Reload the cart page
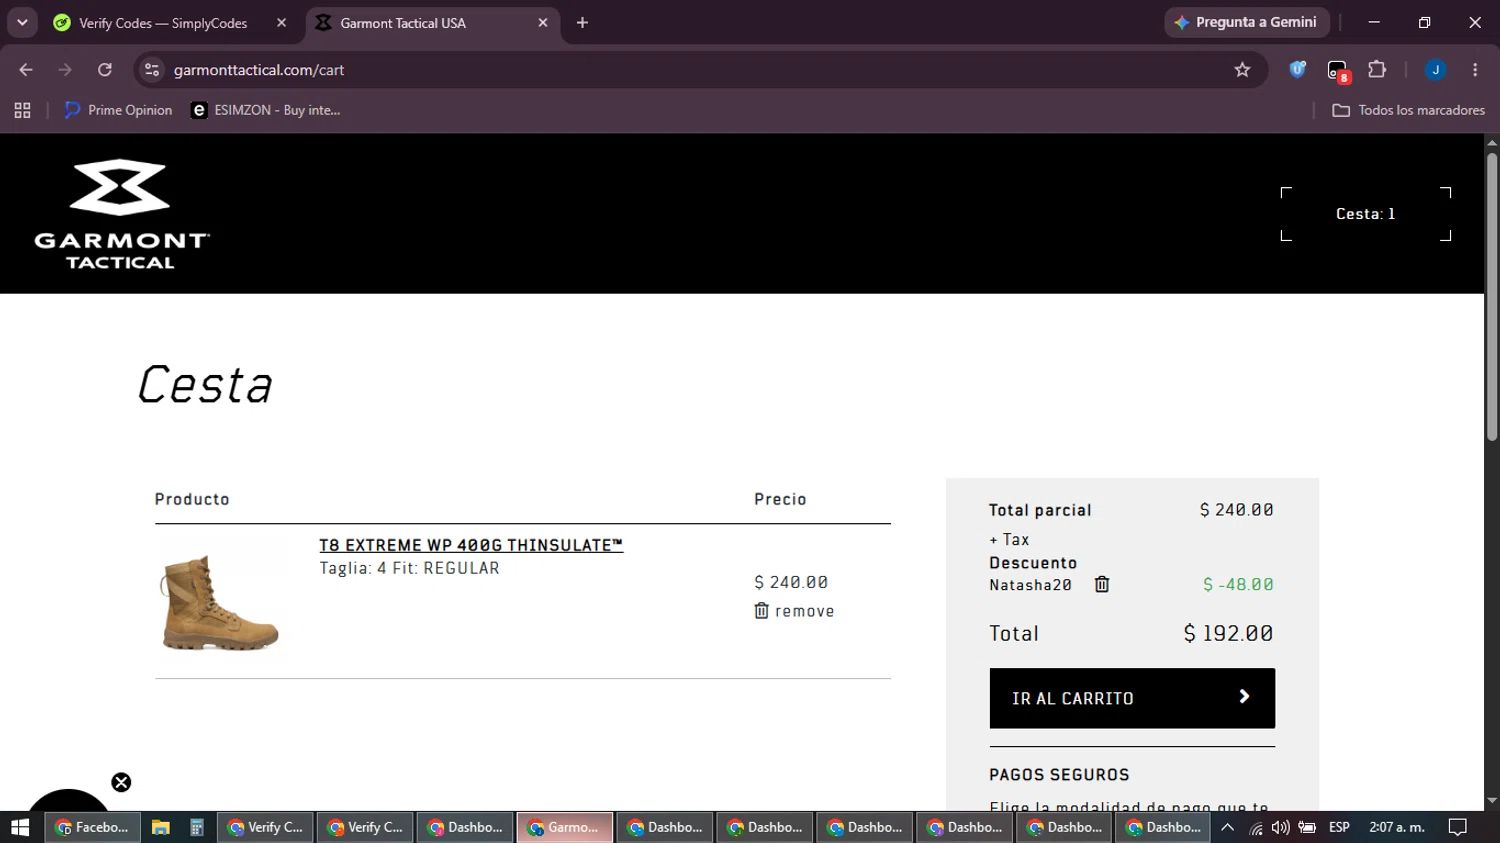The width and height of the screenshot is (1500, 843). click(105, 70)
